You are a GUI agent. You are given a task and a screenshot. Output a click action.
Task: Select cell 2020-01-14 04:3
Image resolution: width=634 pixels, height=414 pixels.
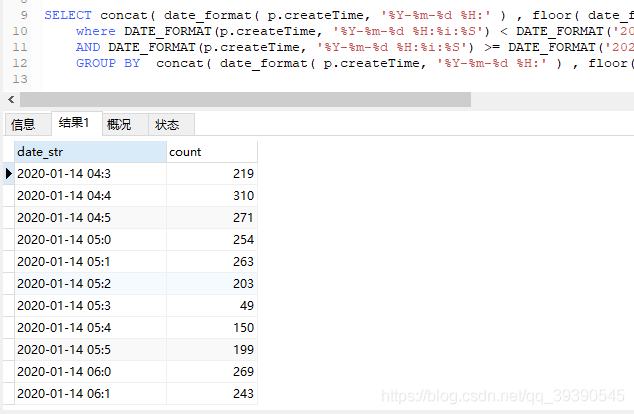(91, 174)
